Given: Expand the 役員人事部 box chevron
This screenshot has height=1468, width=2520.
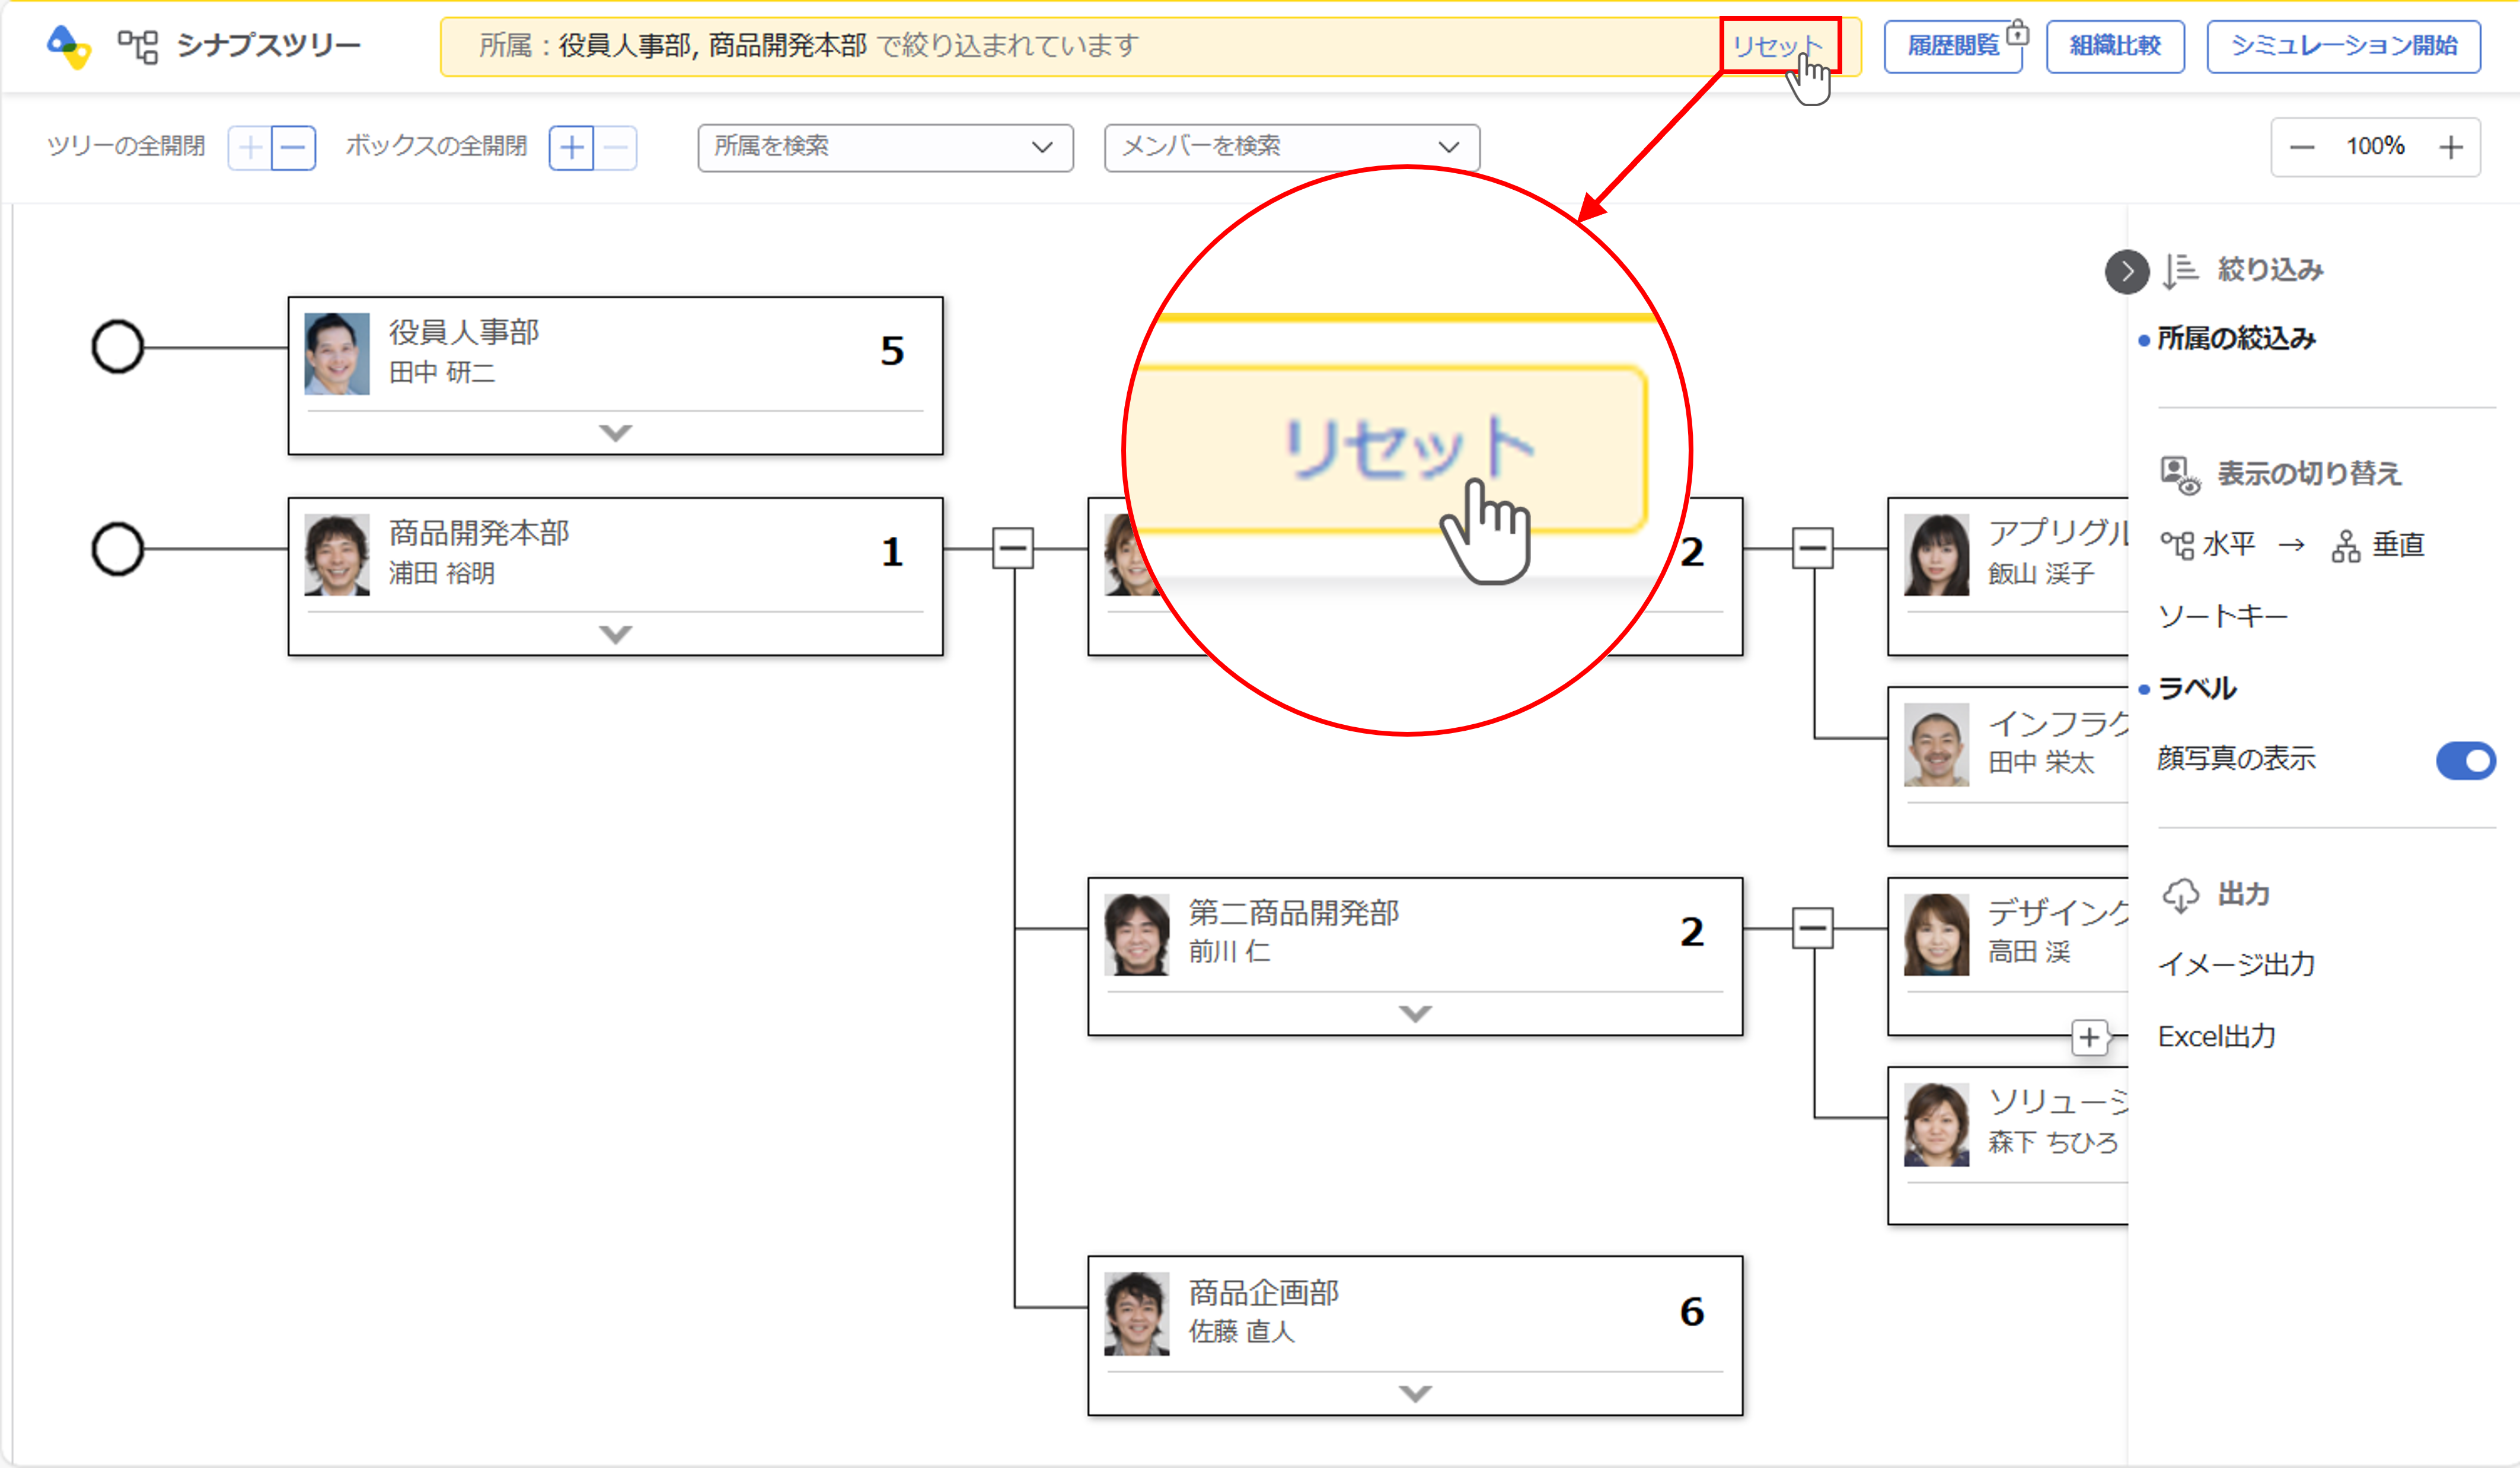Looking at the screenshot, I should click(x=615, y=433).
